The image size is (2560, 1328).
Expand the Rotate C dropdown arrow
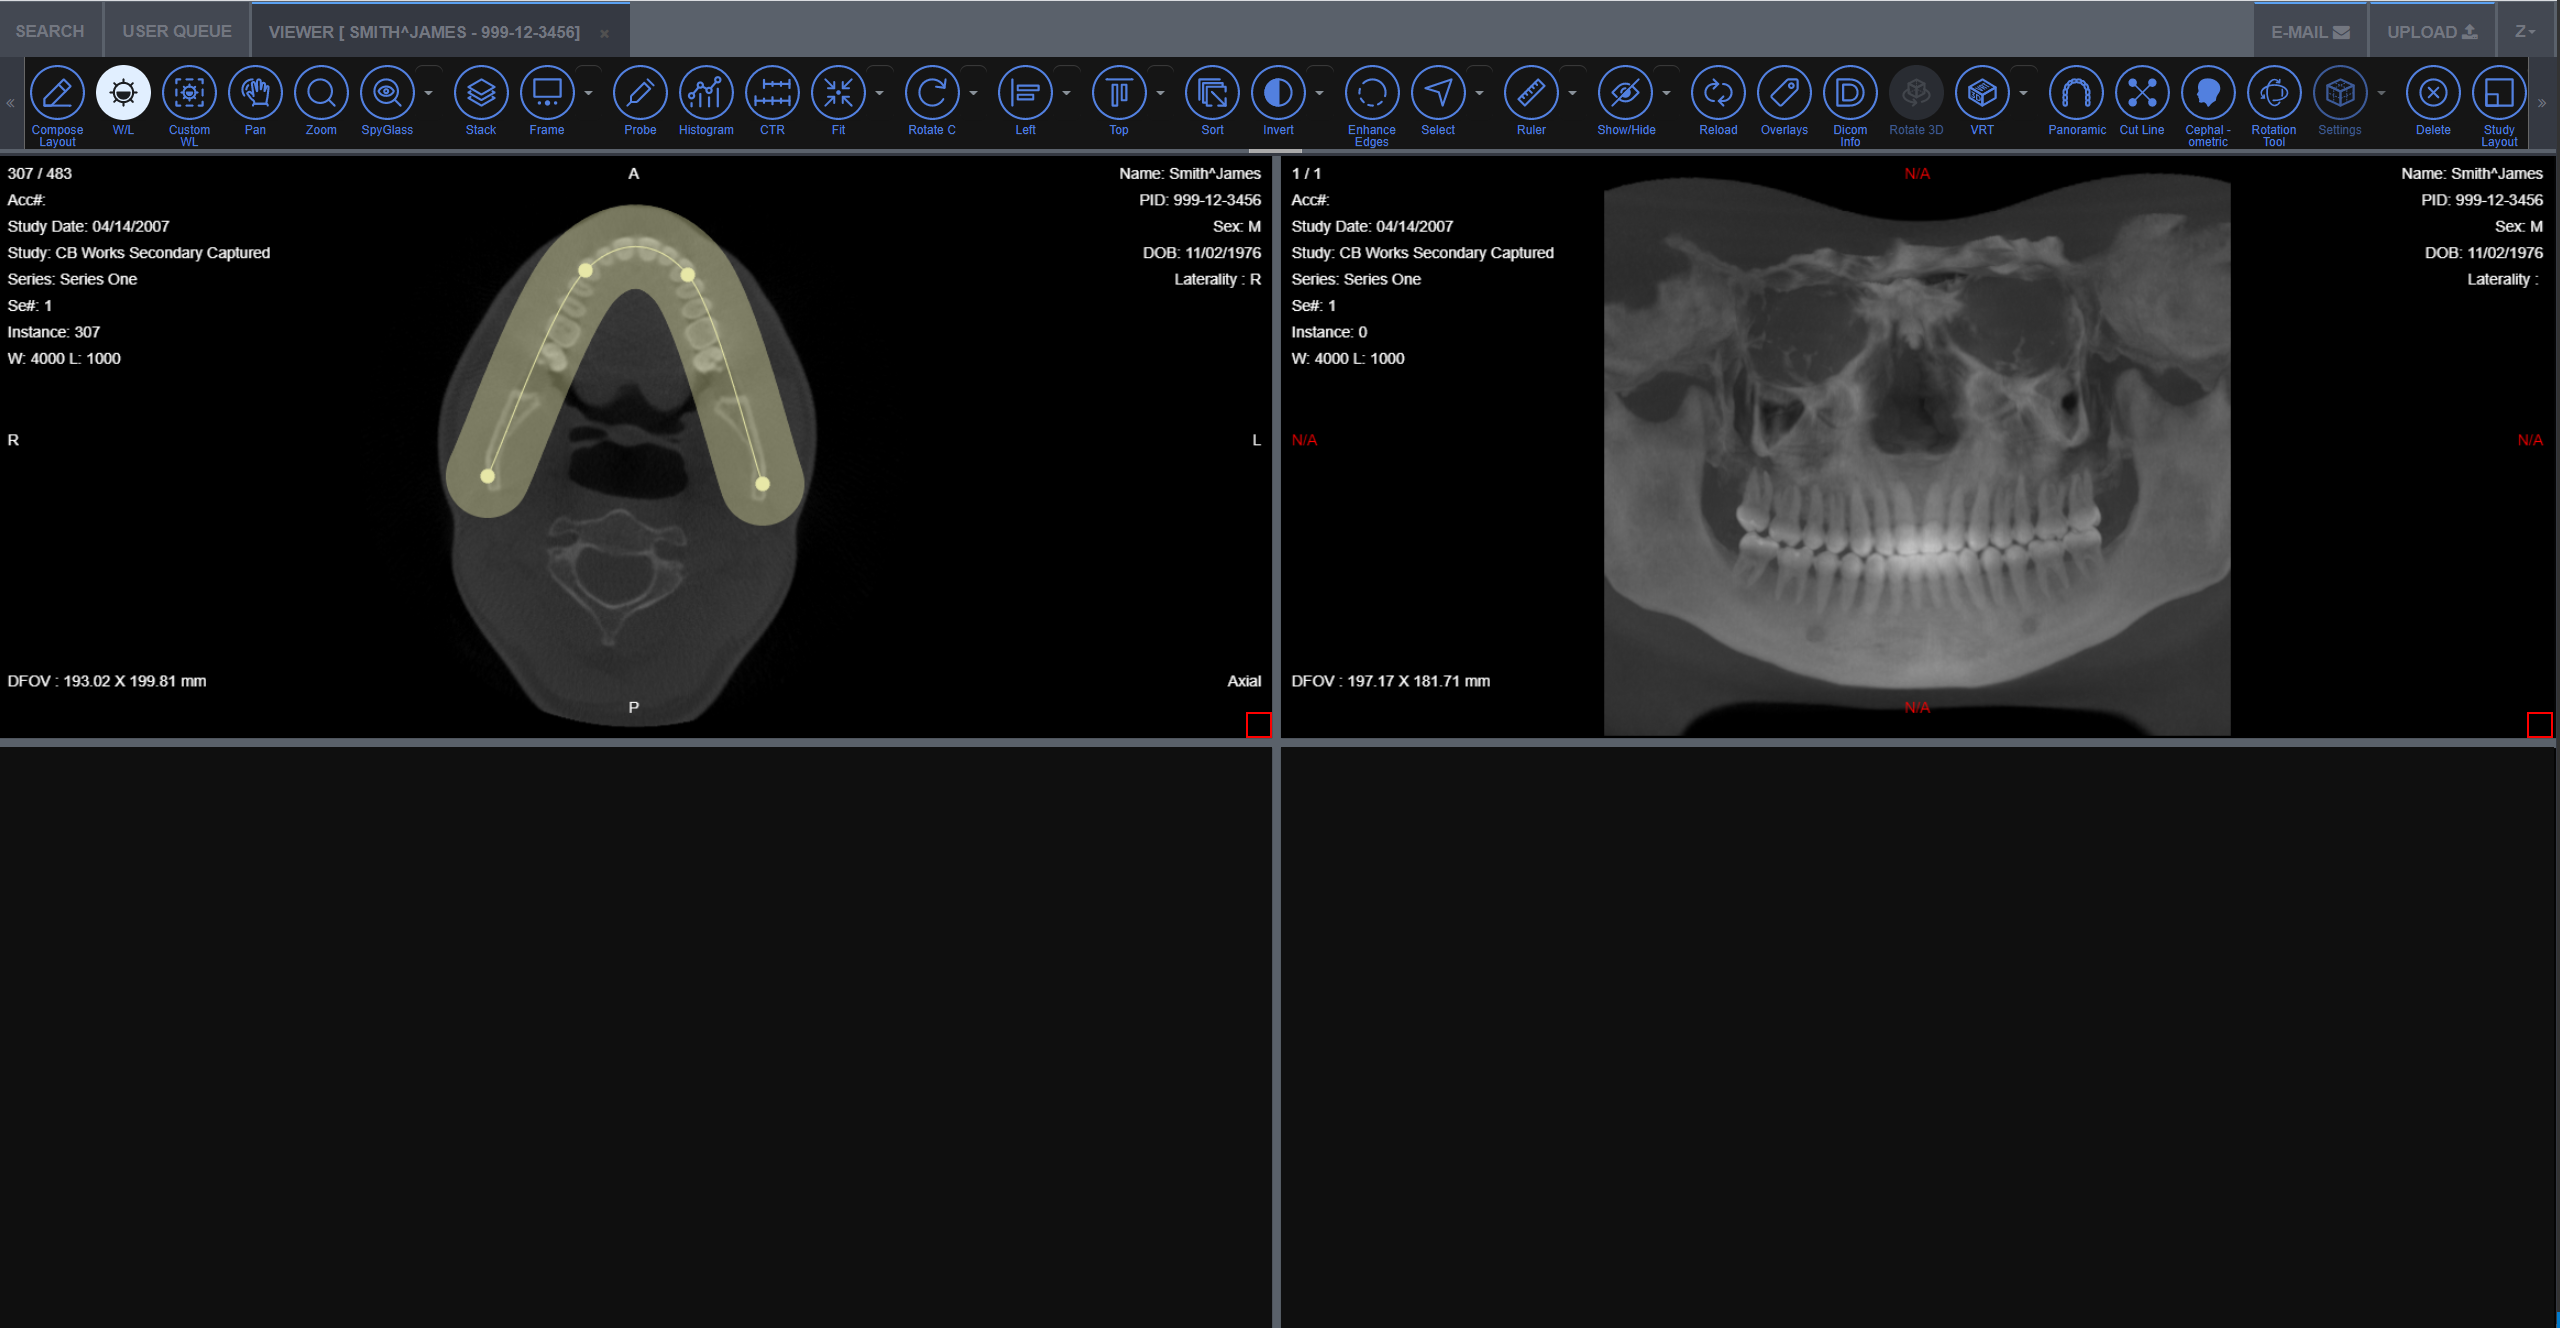[x=973, y=93]
